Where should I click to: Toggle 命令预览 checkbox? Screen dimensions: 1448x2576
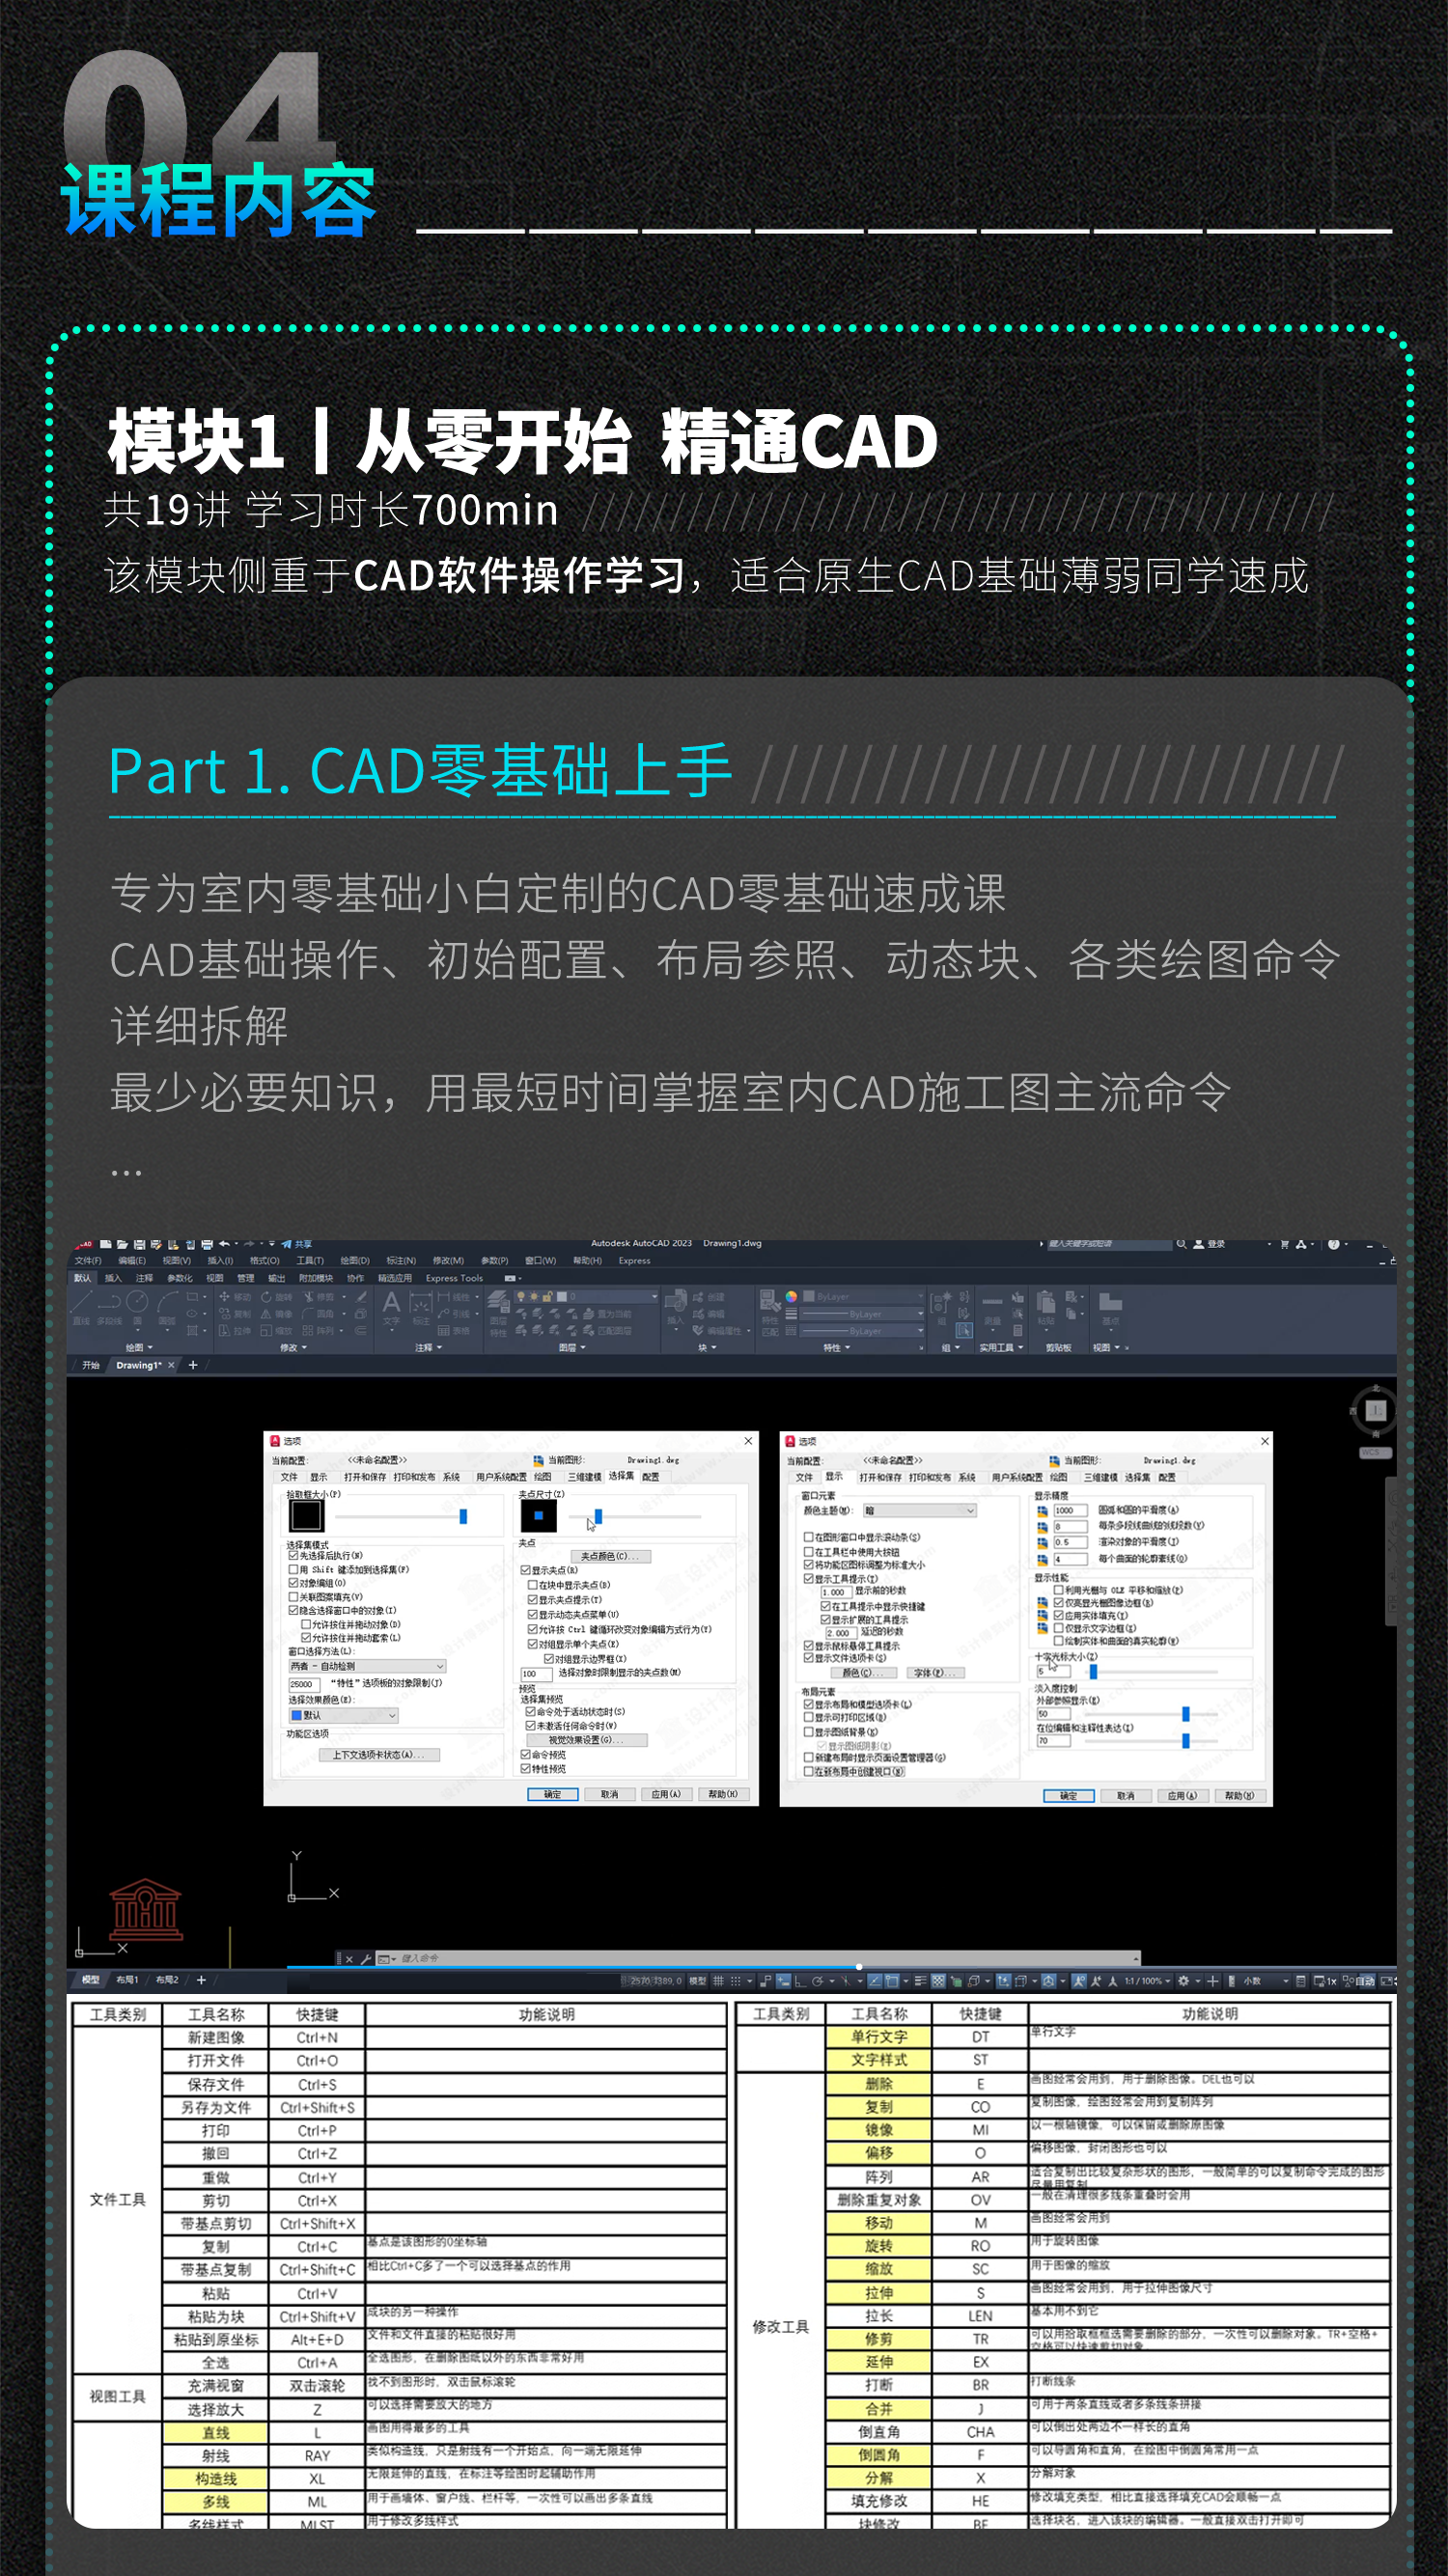coord(526,1755)
